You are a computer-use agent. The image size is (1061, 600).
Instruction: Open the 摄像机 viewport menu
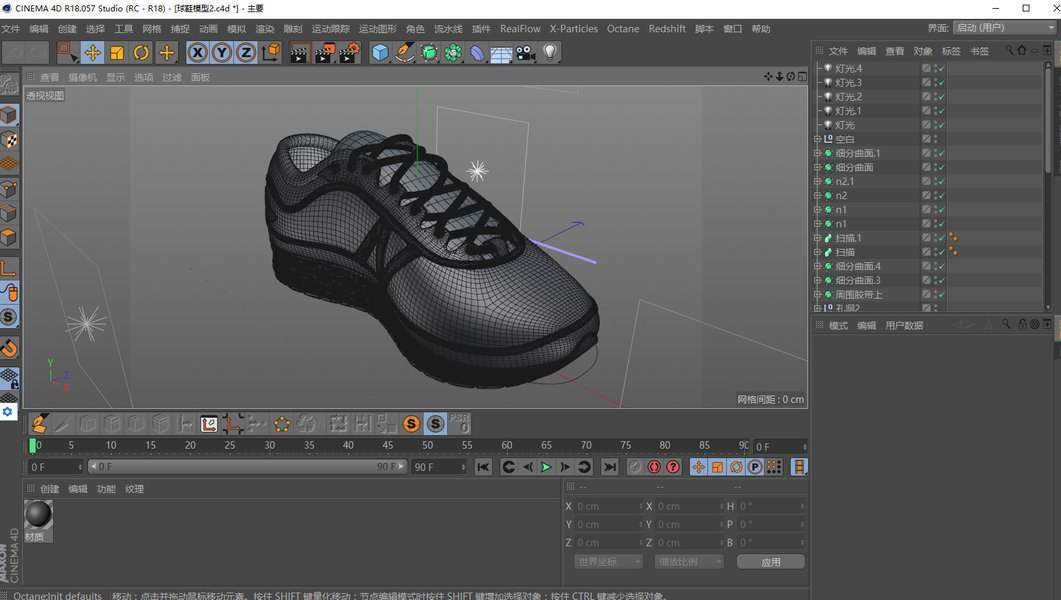coord(82,77)
